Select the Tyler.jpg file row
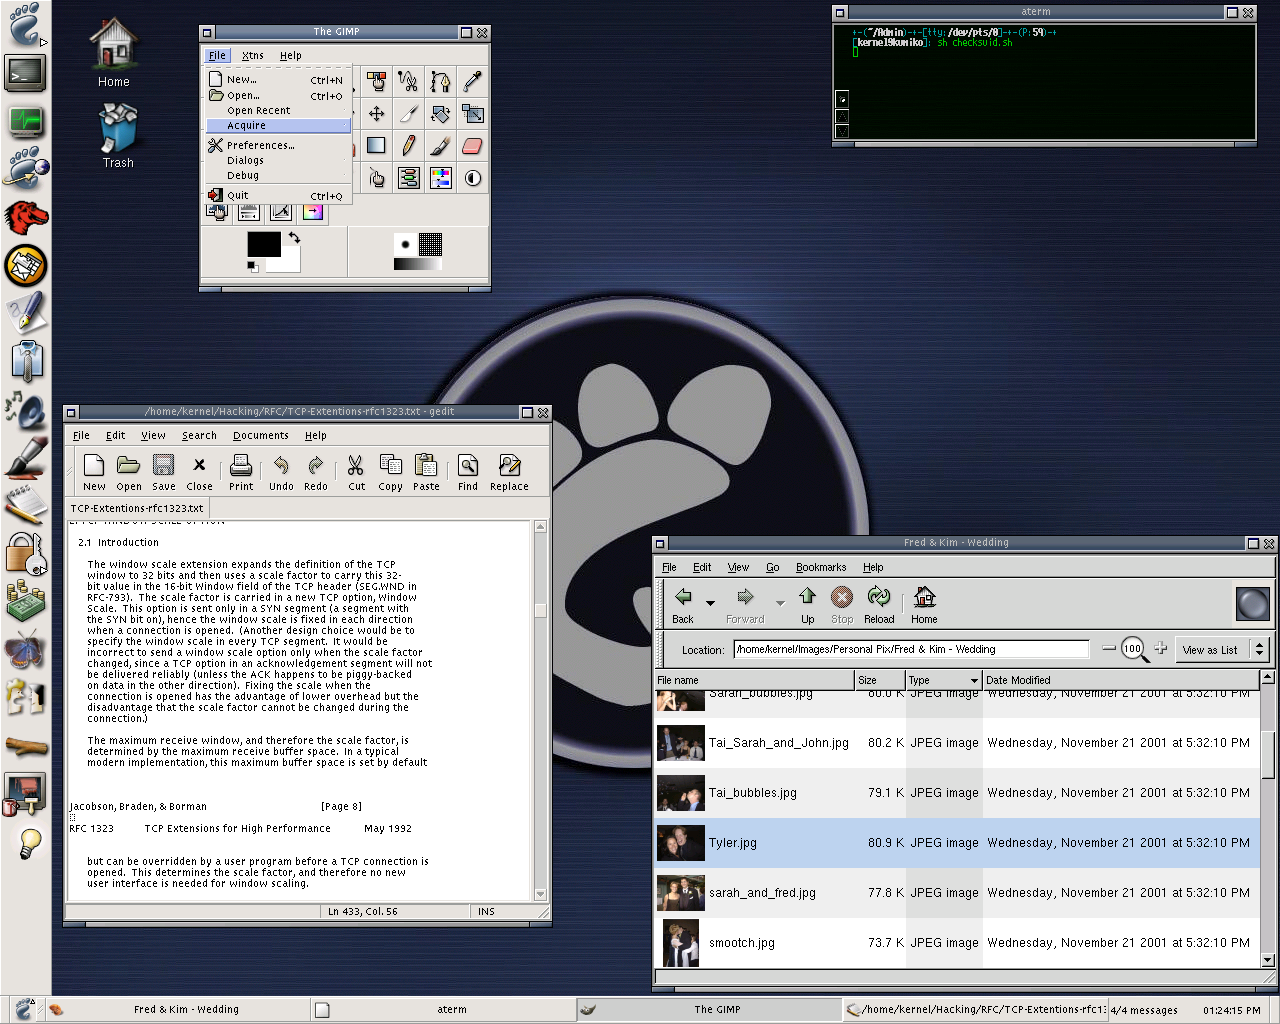 point(733,843)
